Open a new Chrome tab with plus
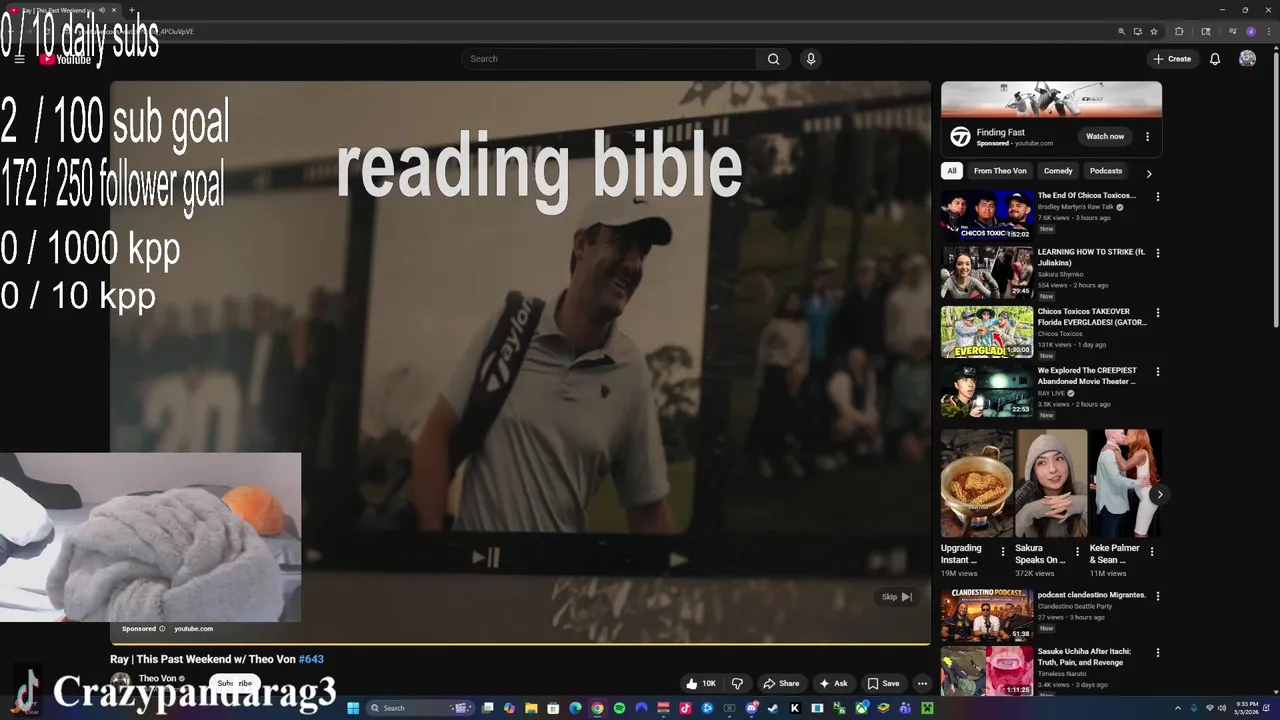The image size is (1280, 720). 131,10
